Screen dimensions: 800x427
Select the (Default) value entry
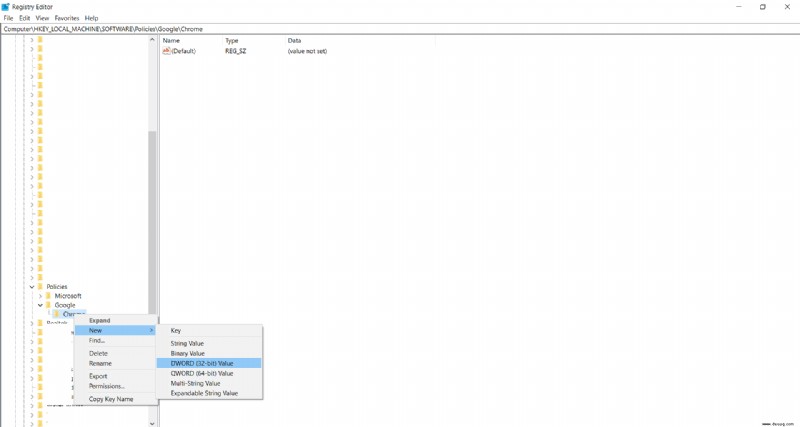[183, 51]
